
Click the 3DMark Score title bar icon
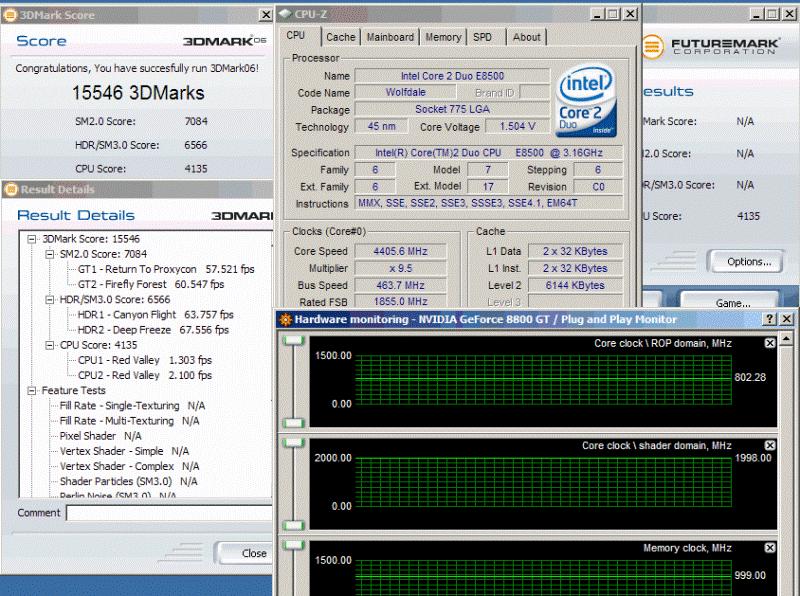click(x=10, y=15)
